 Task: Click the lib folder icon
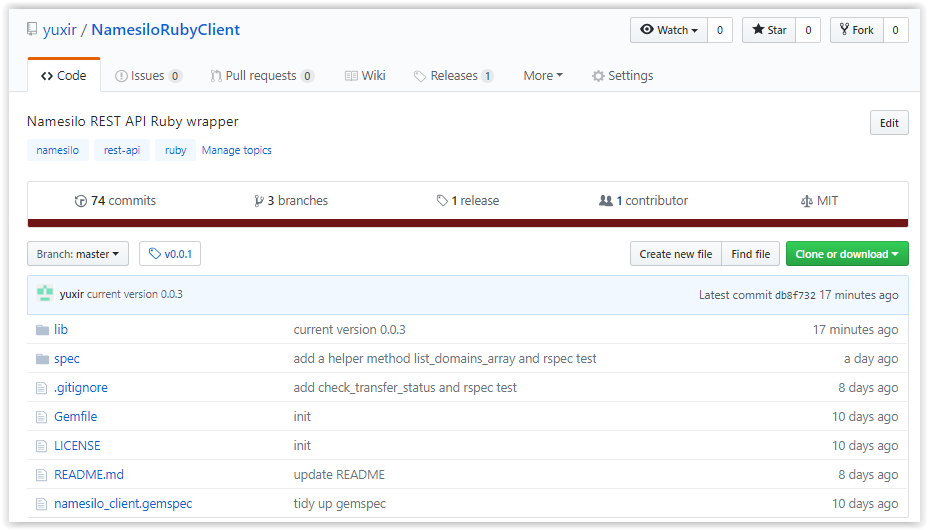click(x=42, y=329)
